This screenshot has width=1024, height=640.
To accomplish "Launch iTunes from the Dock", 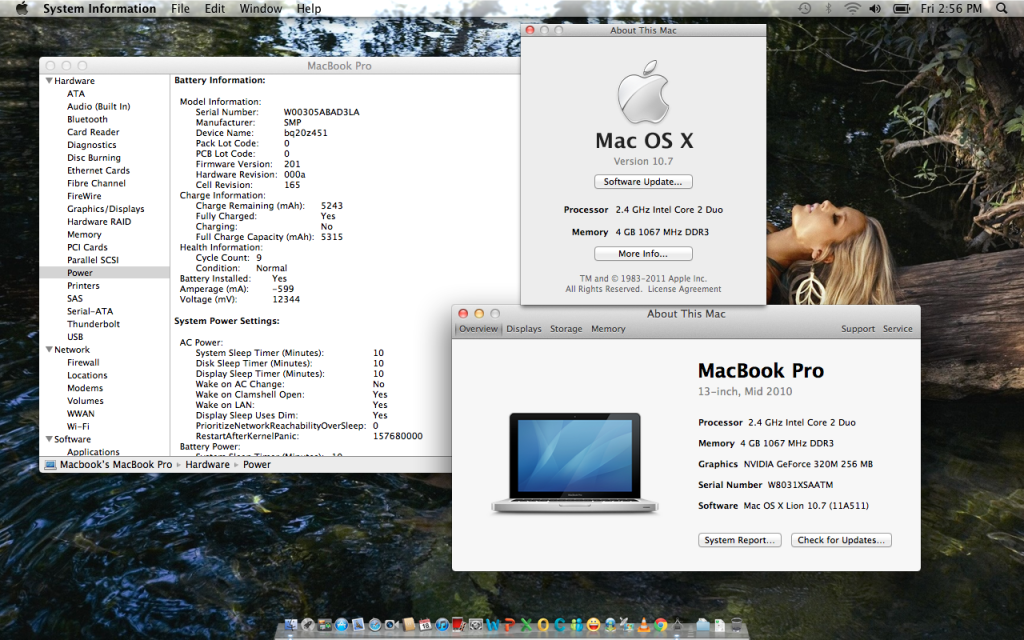I will click(442, 625).
